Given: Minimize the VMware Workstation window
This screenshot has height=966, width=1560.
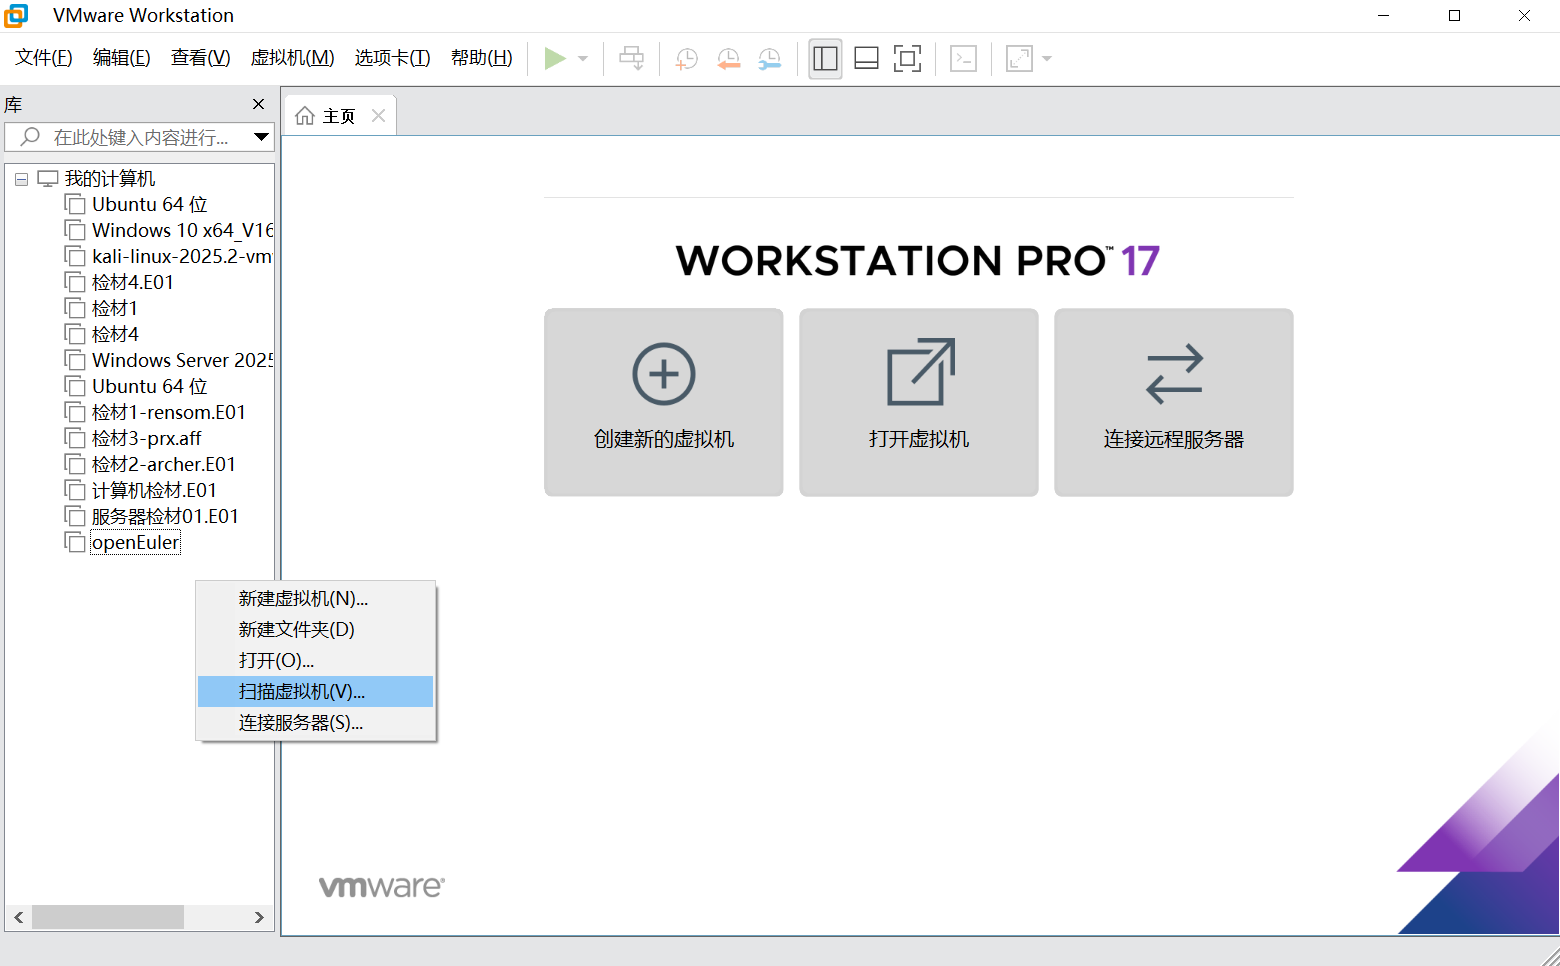Looking at the screenshot, I should point(1384,15).
